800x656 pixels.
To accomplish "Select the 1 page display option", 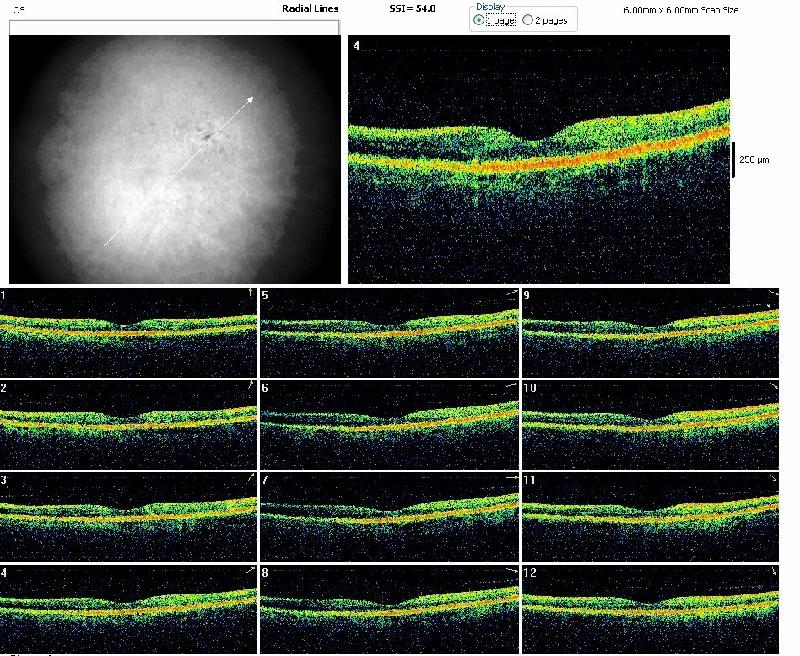I will tap(479, 20).
